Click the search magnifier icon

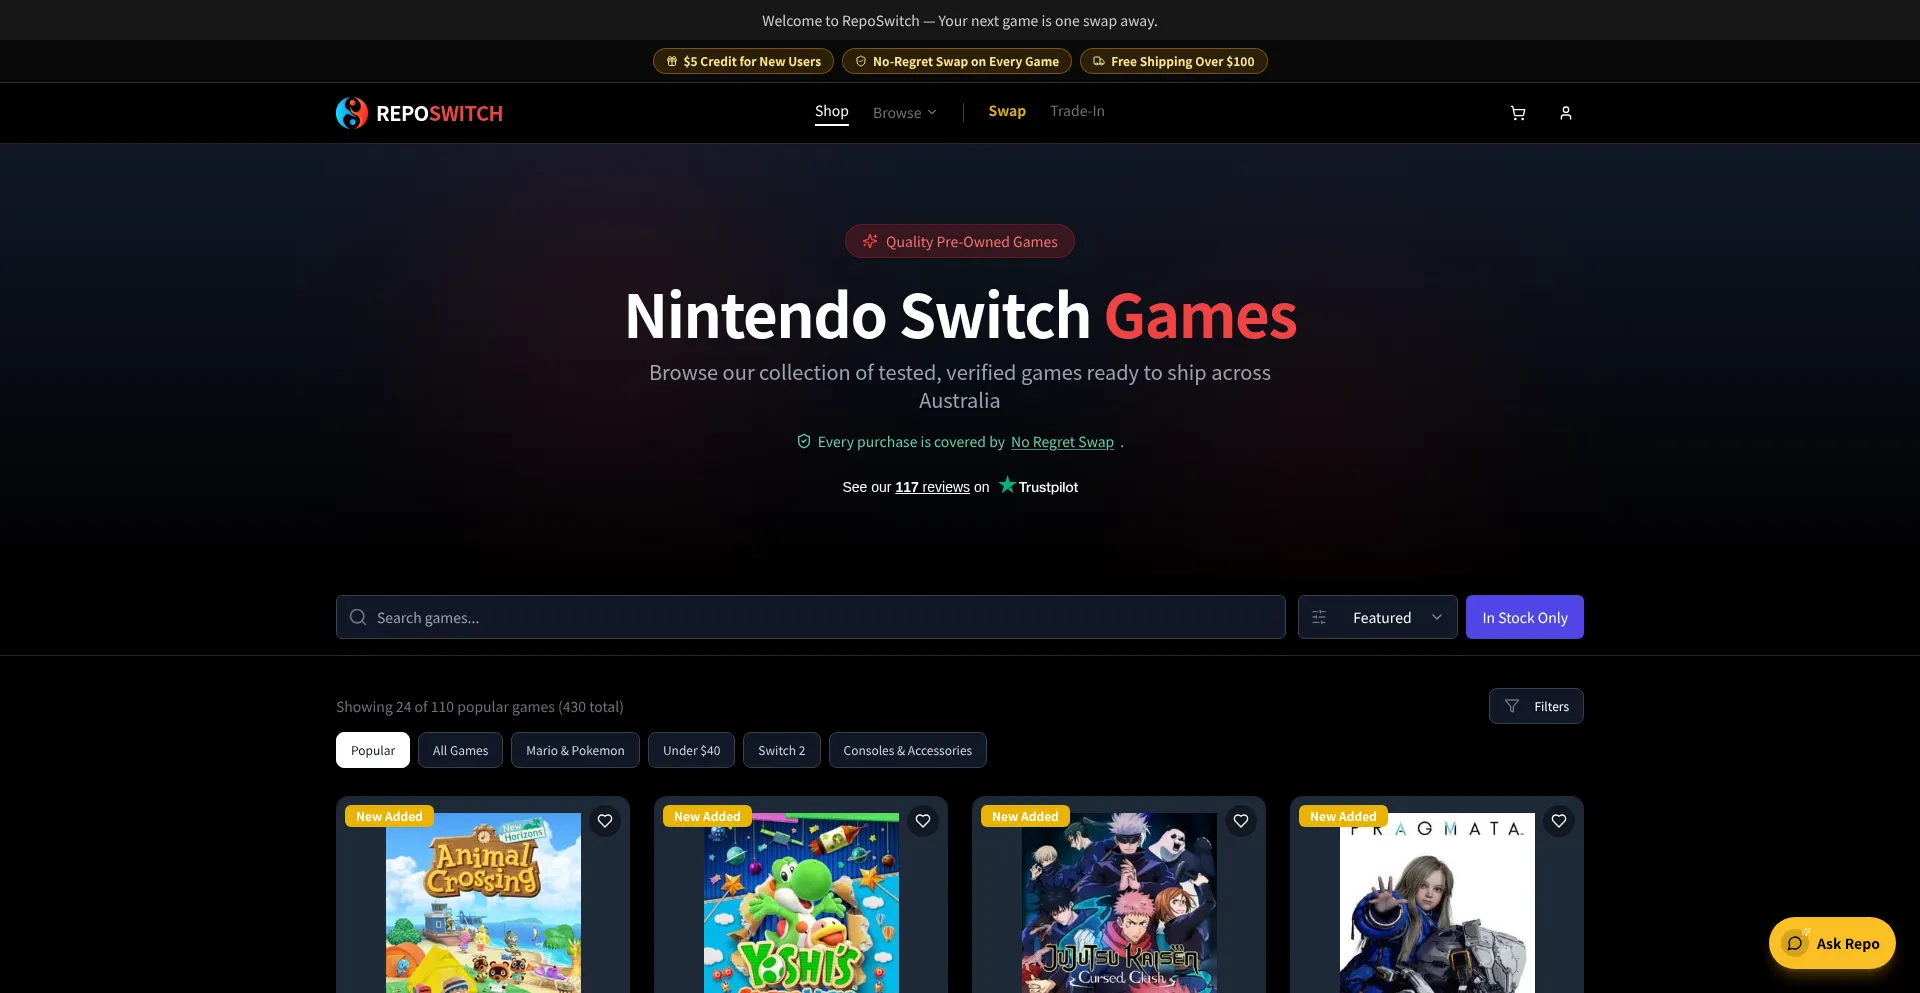(358, 617)
